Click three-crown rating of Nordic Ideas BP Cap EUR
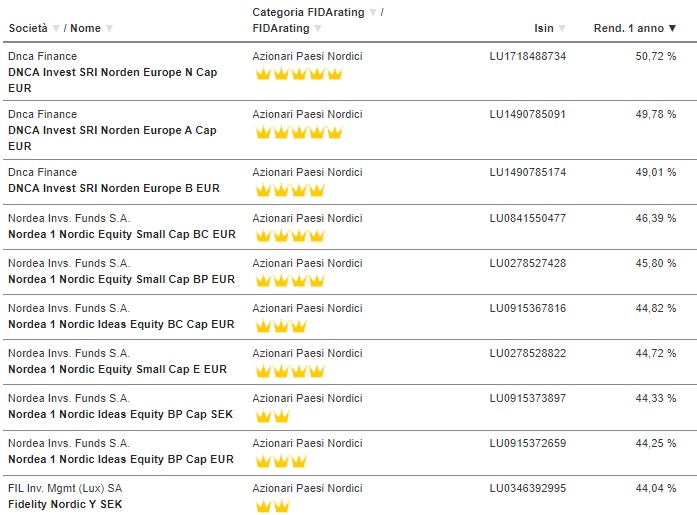This screenshot has height=515, width=697. tap(281, 461)
